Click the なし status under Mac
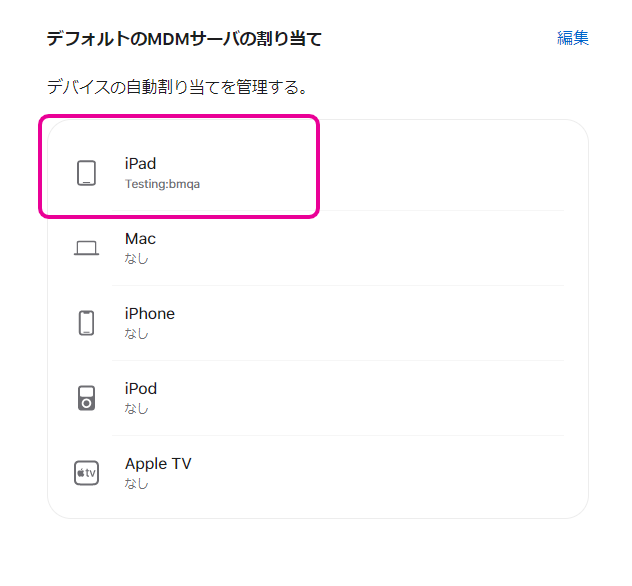Viewport: 632px width, 586px height. point(136,259)
